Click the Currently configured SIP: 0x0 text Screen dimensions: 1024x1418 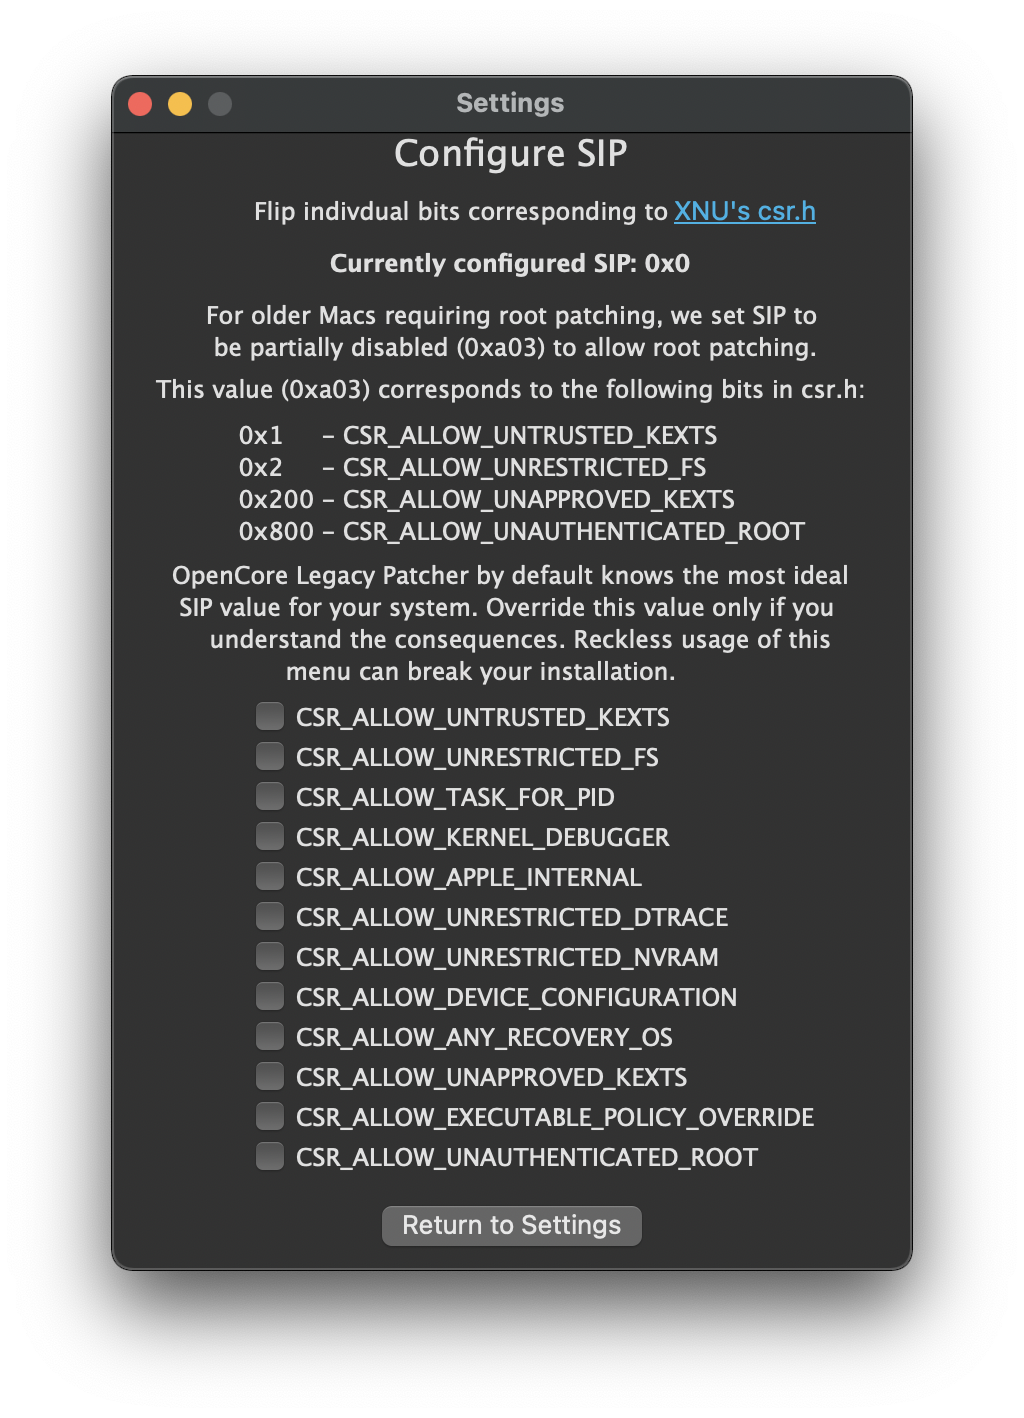(510, 264)
